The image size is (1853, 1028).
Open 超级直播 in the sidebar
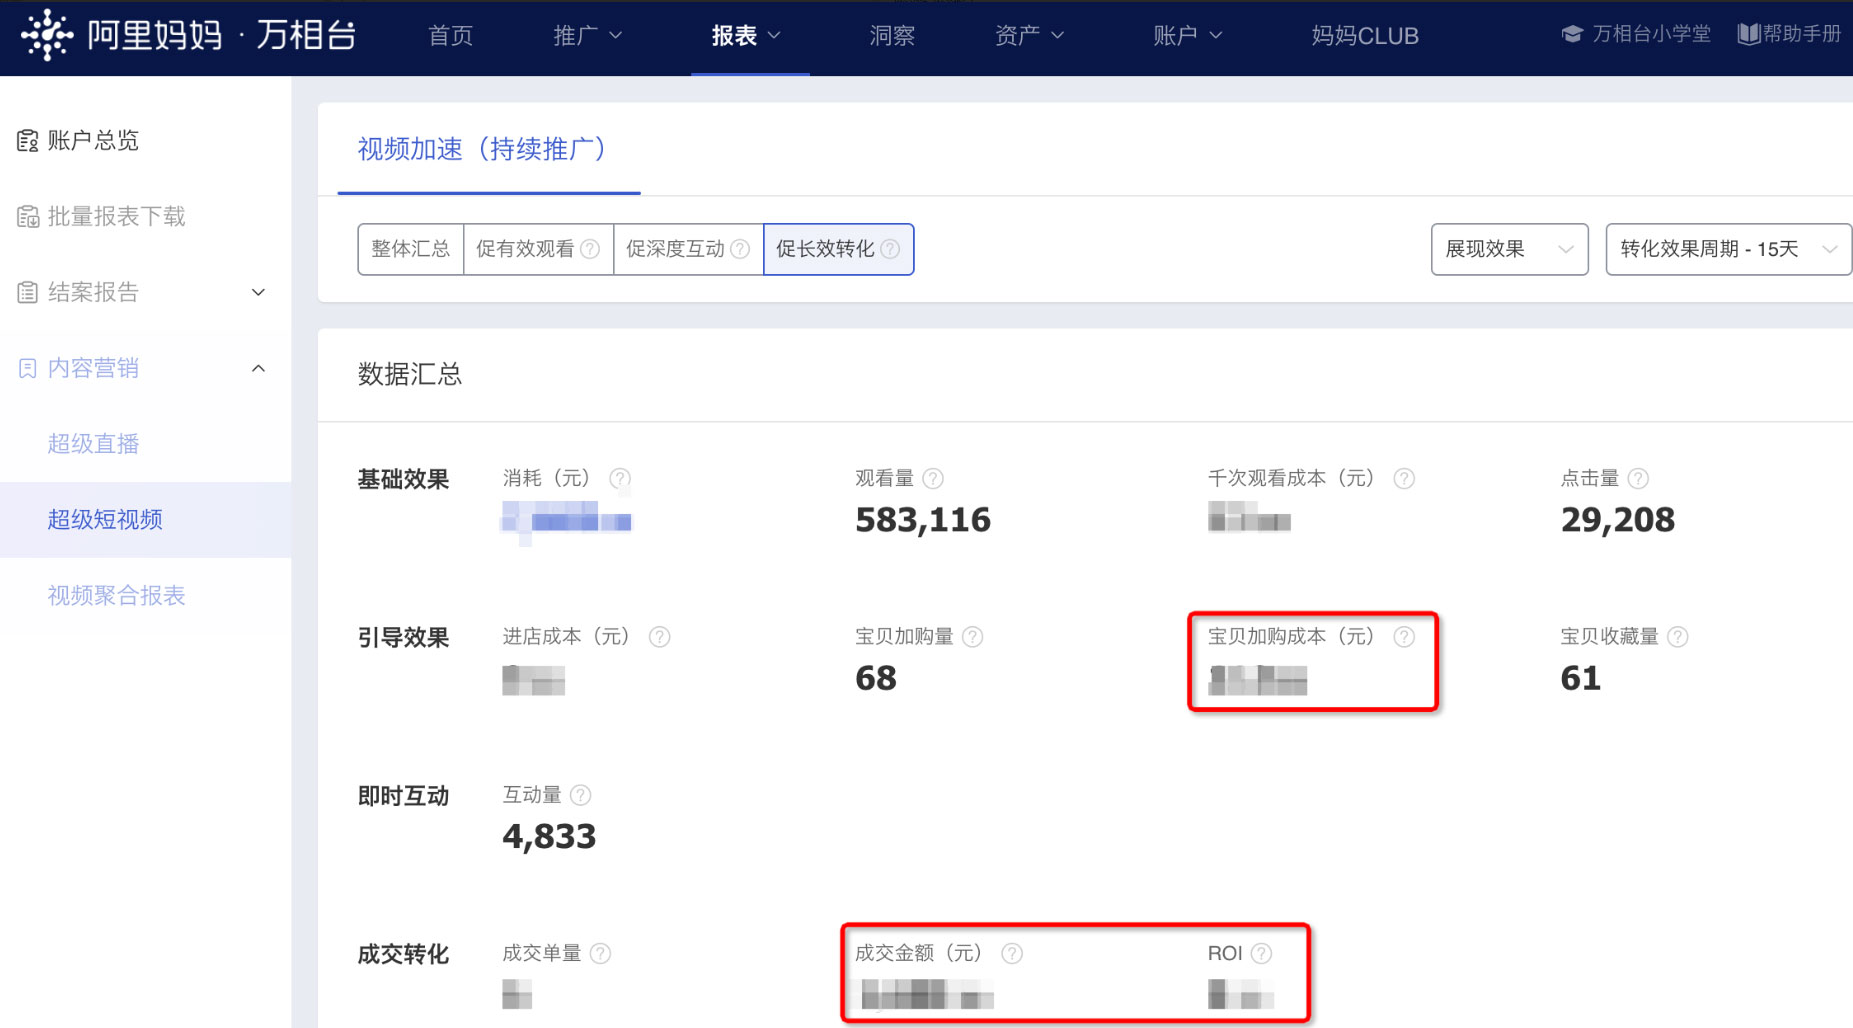pos(94,444)
